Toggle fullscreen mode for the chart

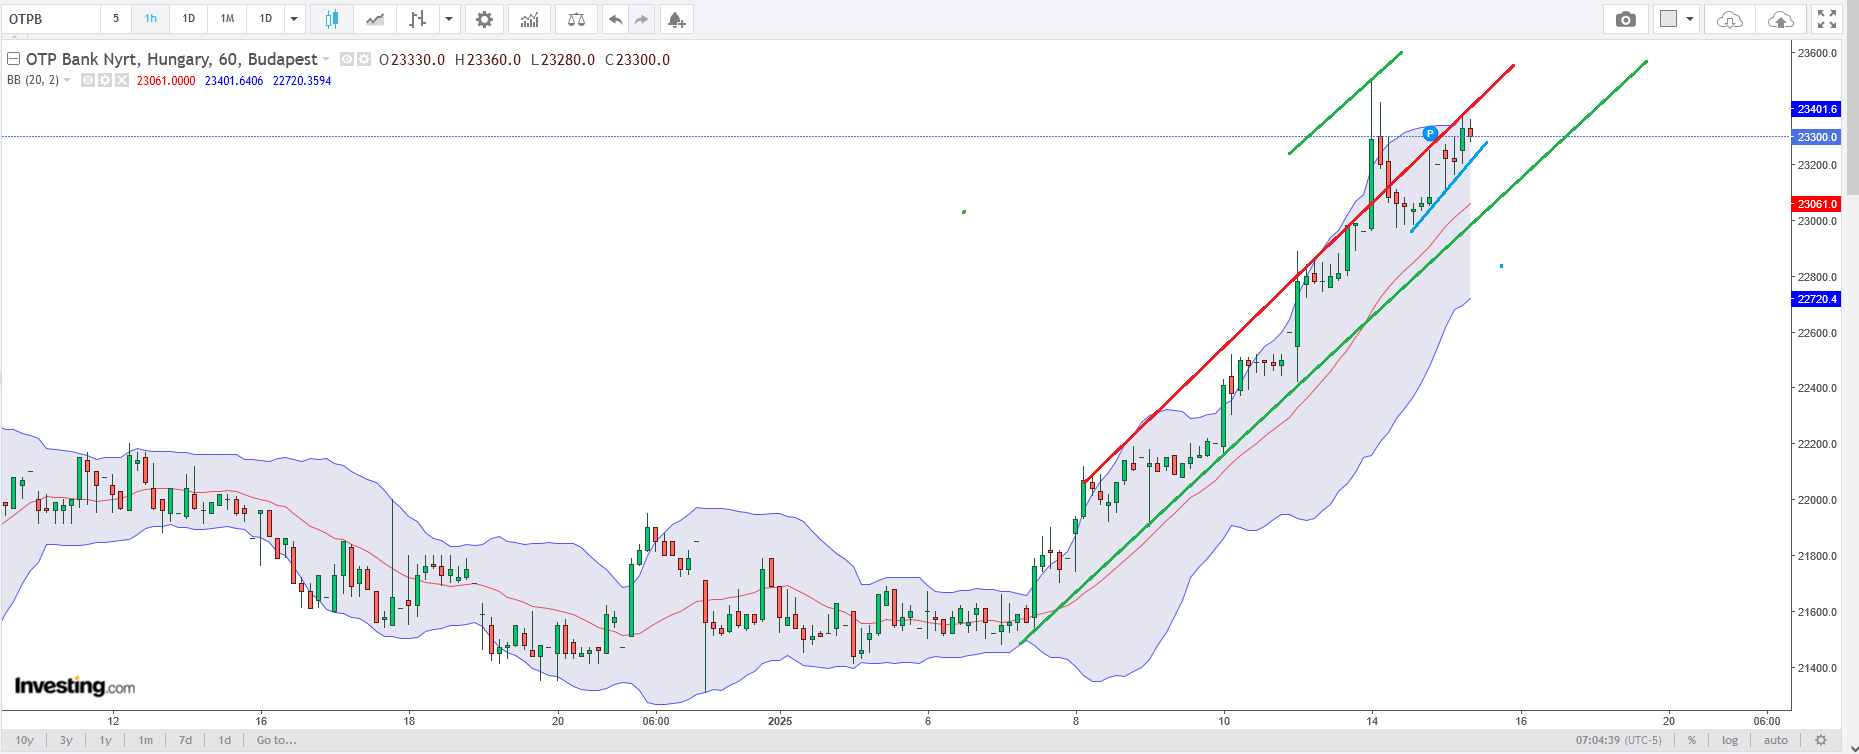[x=1827, y=19]
